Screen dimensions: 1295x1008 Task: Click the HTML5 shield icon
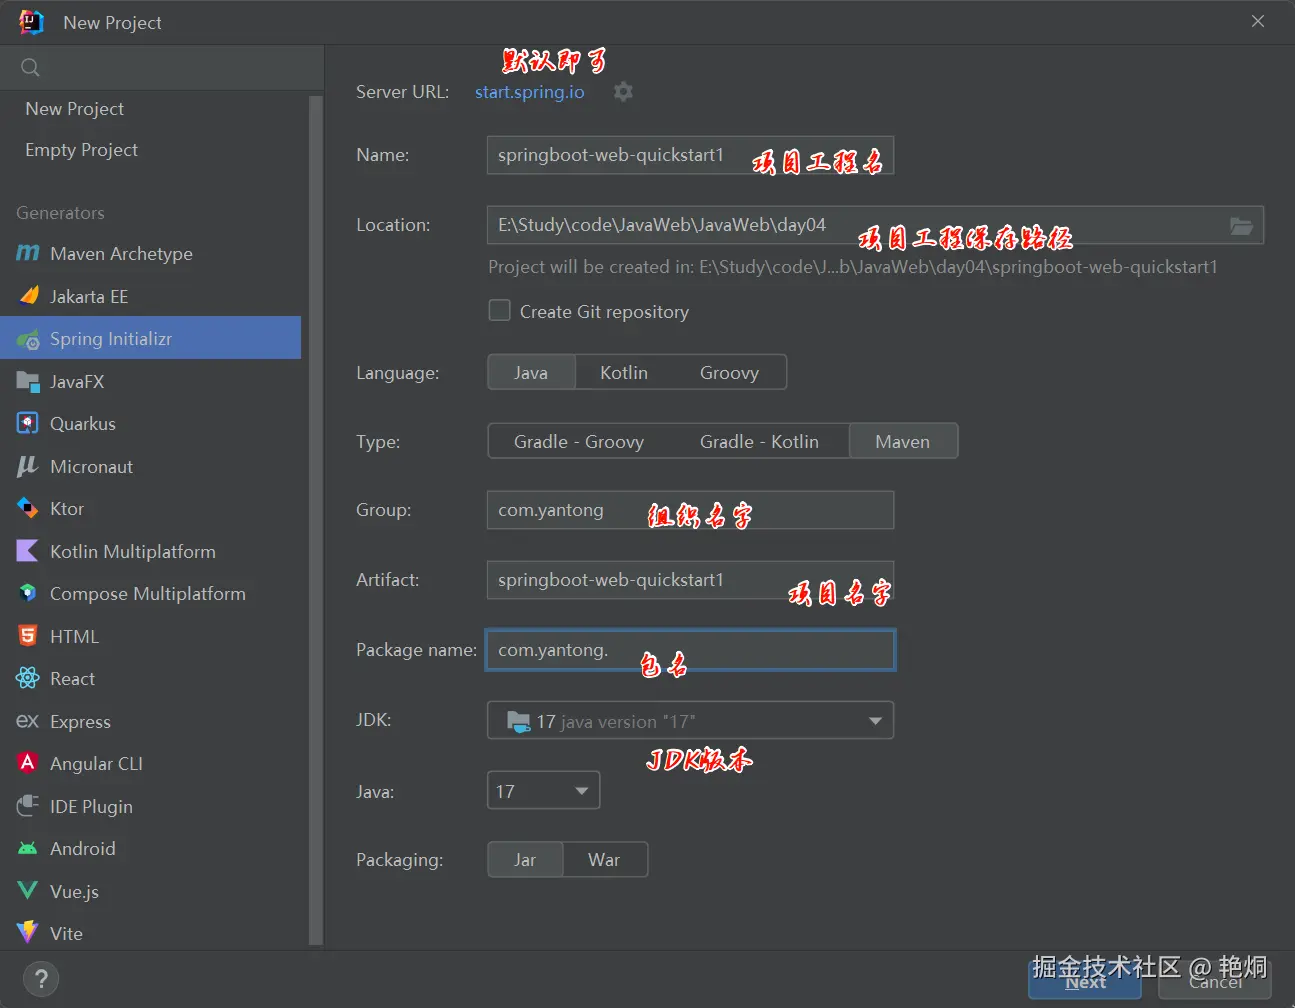[x=28, y=636]
